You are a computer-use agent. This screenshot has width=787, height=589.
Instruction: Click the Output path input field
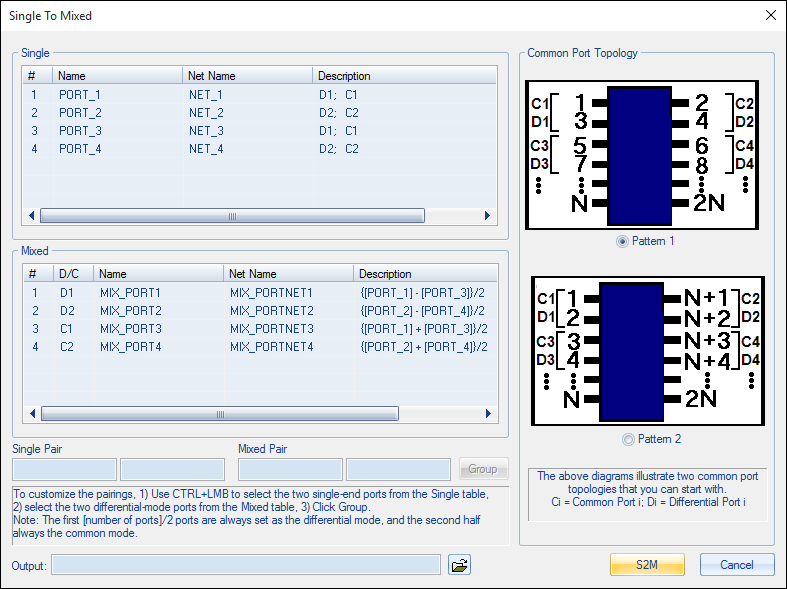246,565
